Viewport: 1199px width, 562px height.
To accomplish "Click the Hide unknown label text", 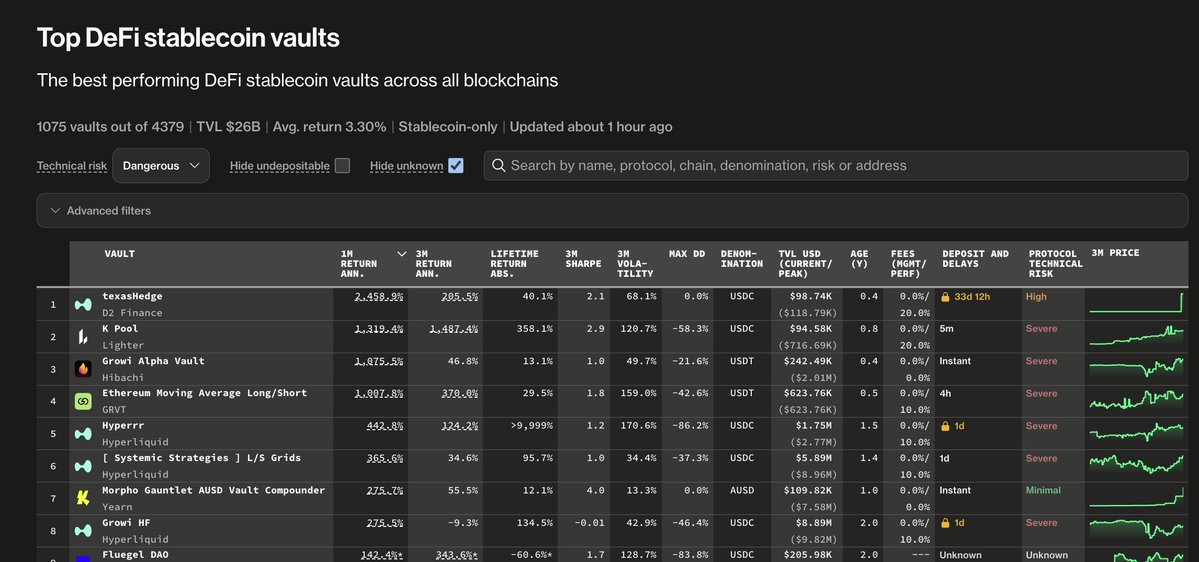I will (x=407, y=166).
